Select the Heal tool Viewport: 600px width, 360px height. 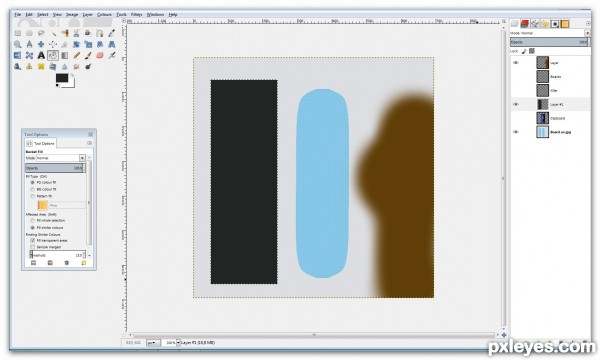pyautogui.click(x=41, y=67)
